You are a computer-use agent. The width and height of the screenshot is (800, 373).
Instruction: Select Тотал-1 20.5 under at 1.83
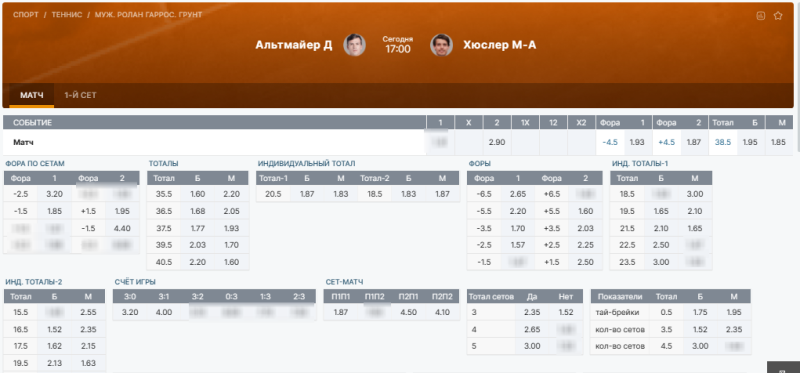pyautogui.click(x=340, y=194)
